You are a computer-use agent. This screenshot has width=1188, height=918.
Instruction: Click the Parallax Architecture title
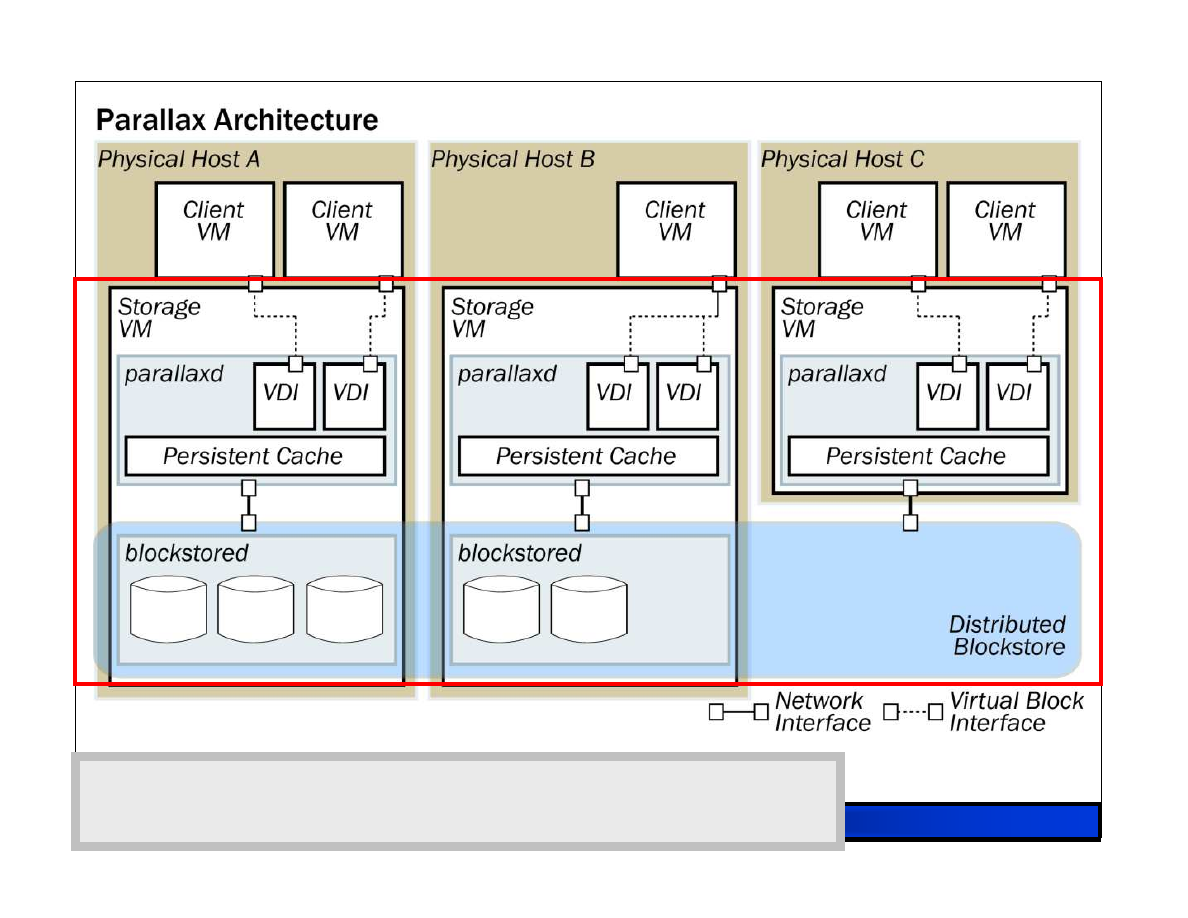[x=237, y=120]
